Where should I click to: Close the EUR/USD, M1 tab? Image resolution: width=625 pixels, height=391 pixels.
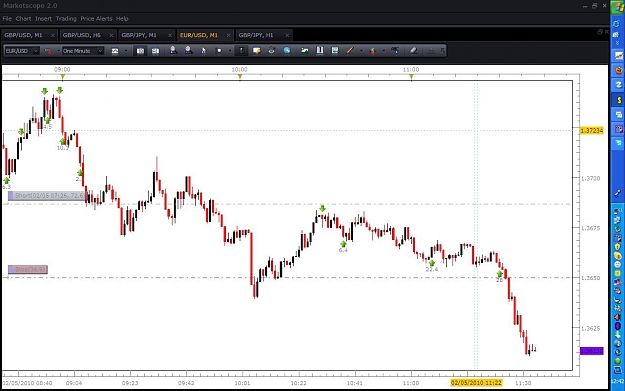coord(228,35)
